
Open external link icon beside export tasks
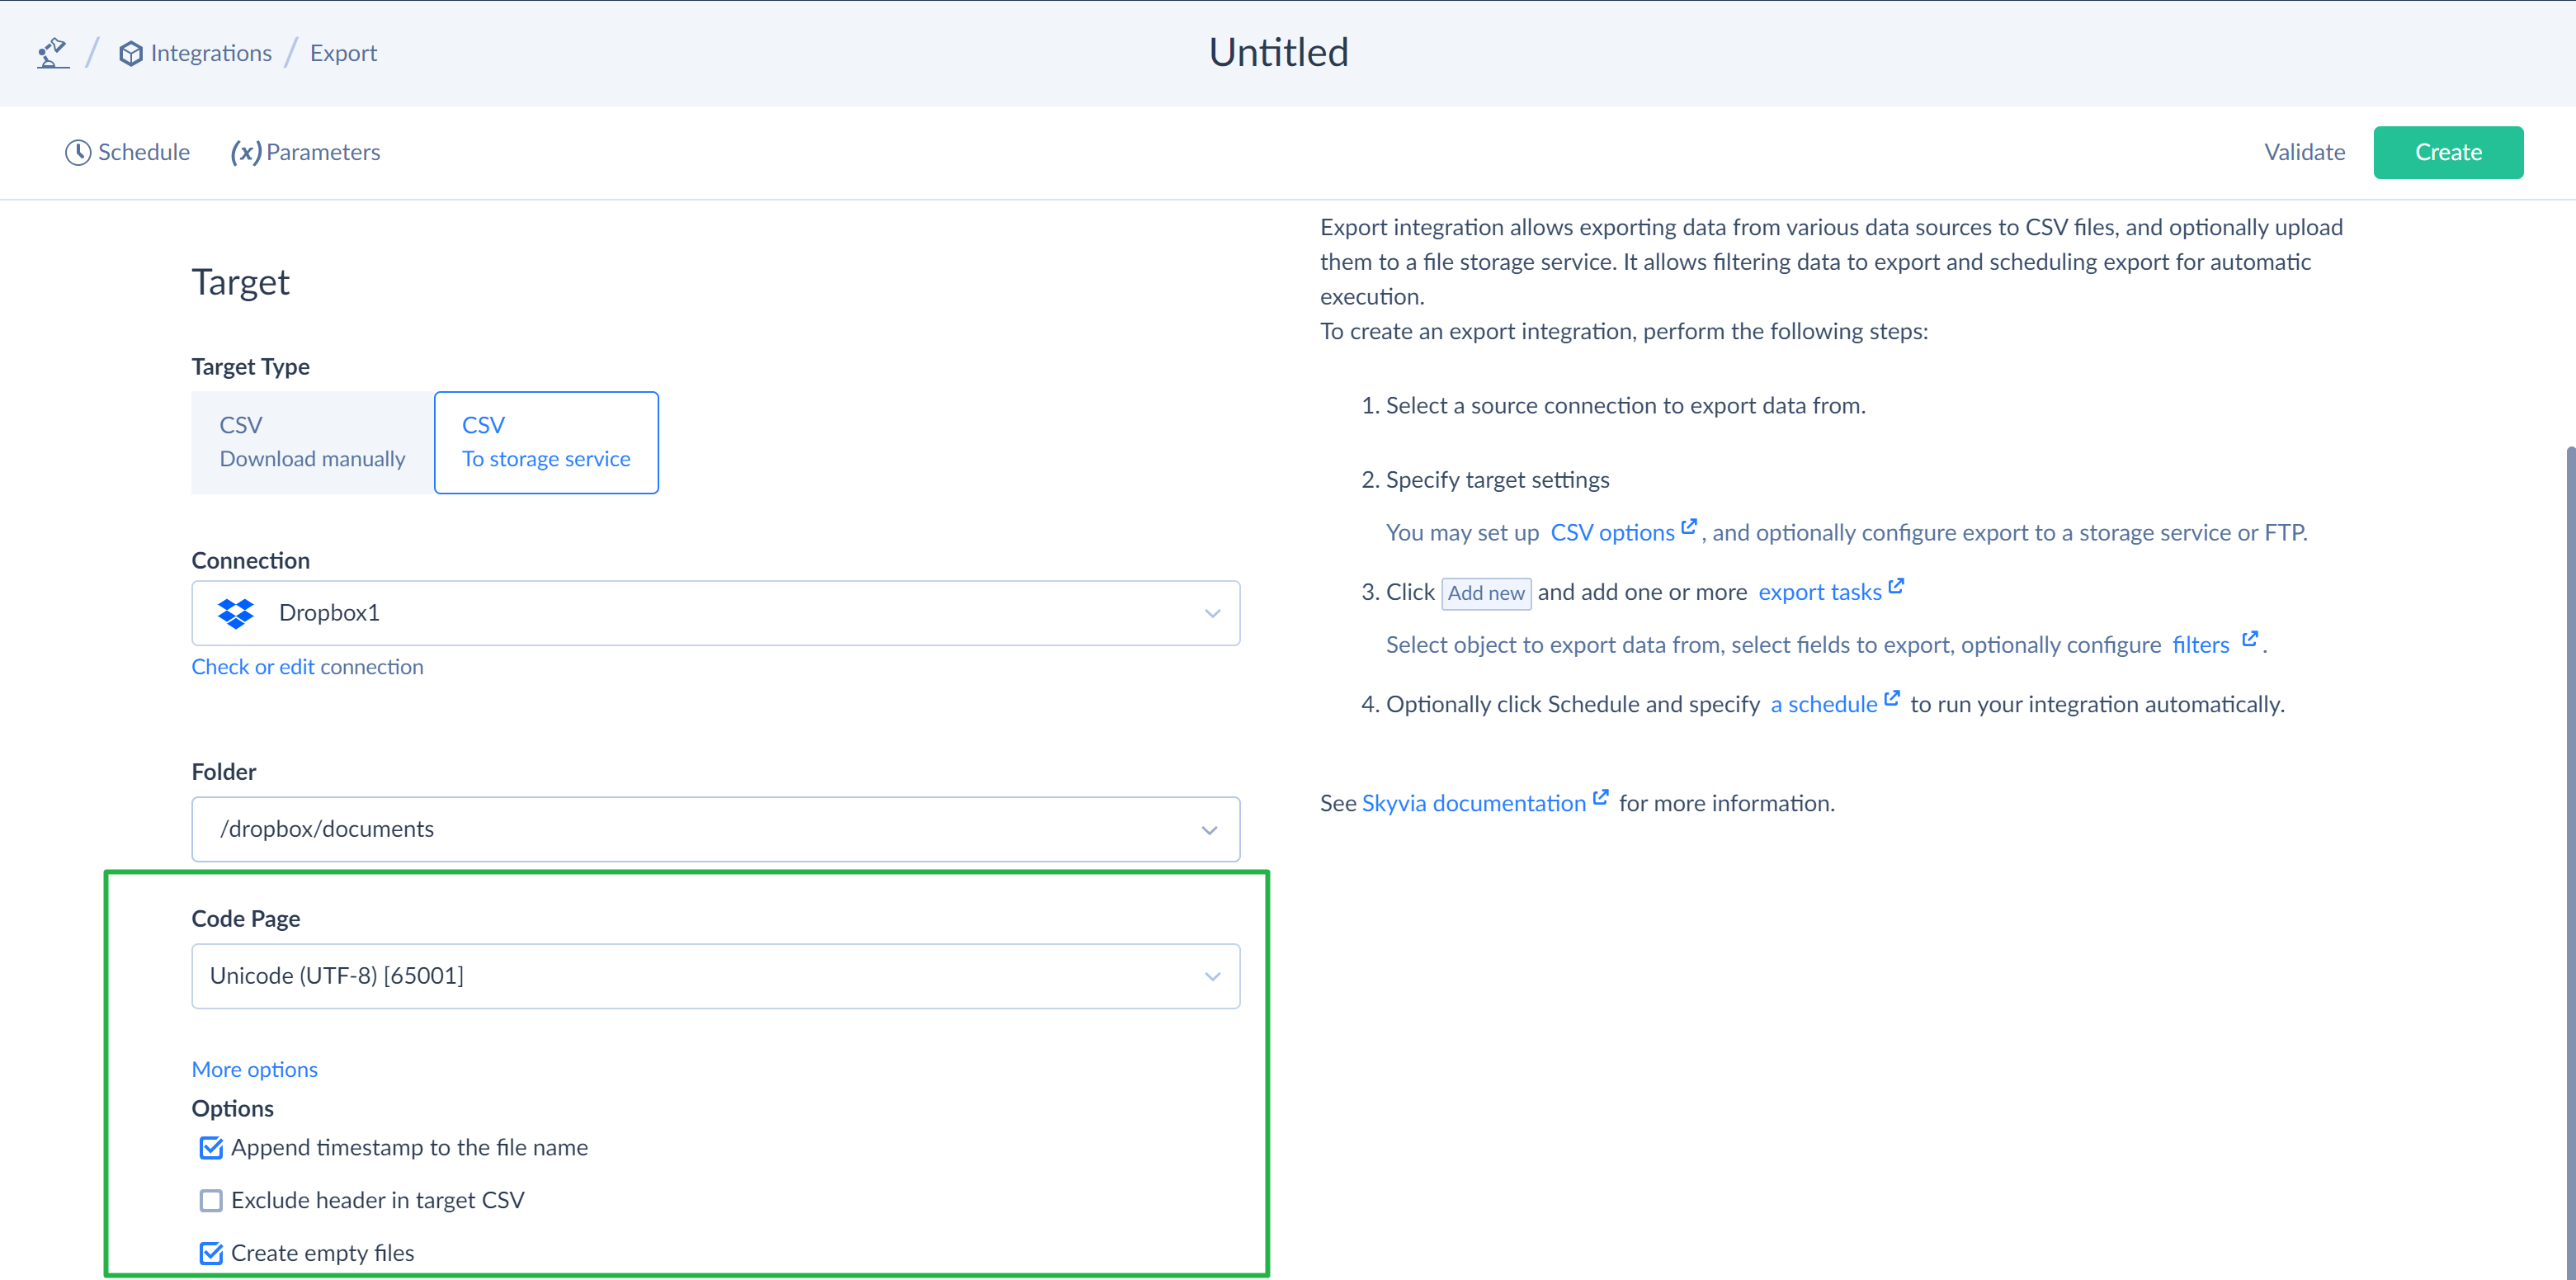[x=1896, y=586]
